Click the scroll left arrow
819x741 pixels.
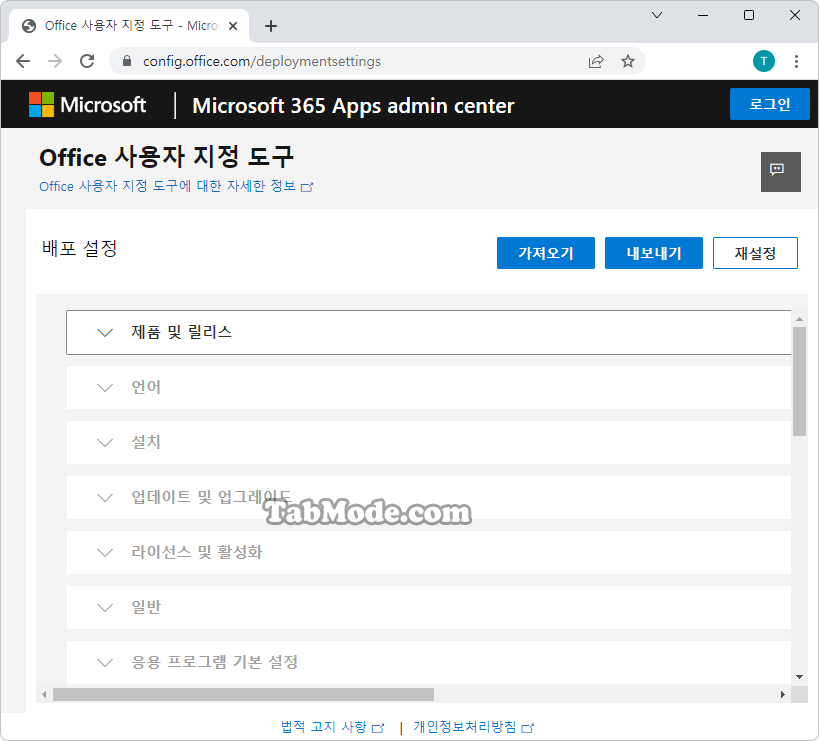44,695
